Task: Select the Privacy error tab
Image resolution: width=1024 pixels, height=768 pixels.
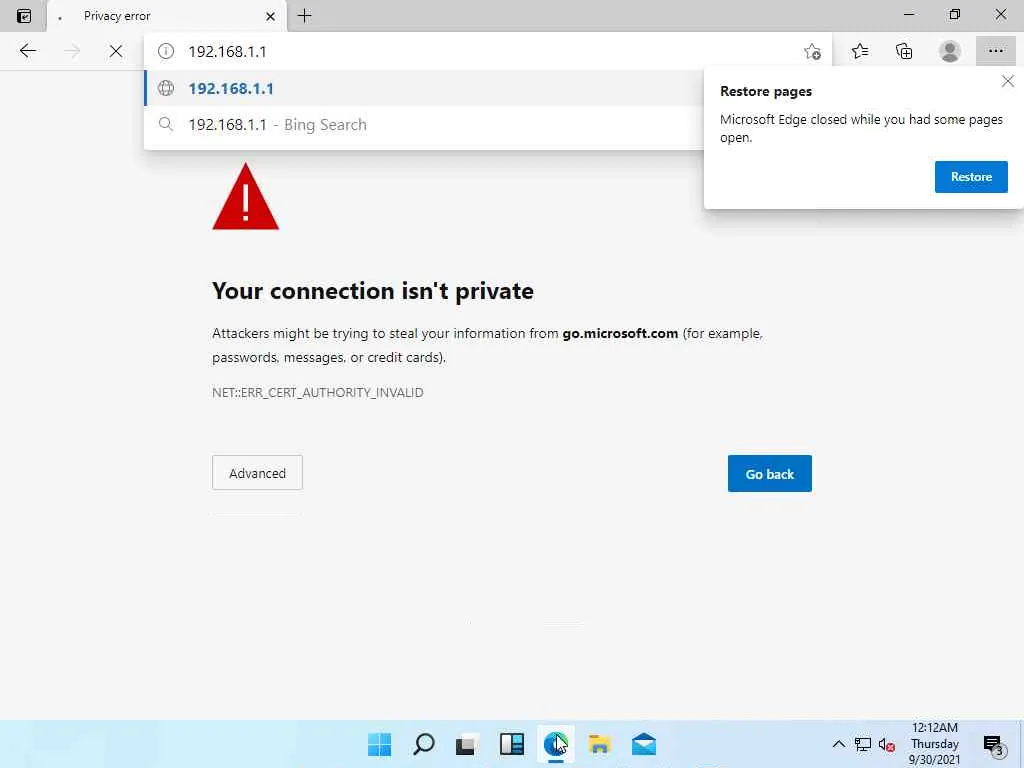Action: (x=167, y=16)
